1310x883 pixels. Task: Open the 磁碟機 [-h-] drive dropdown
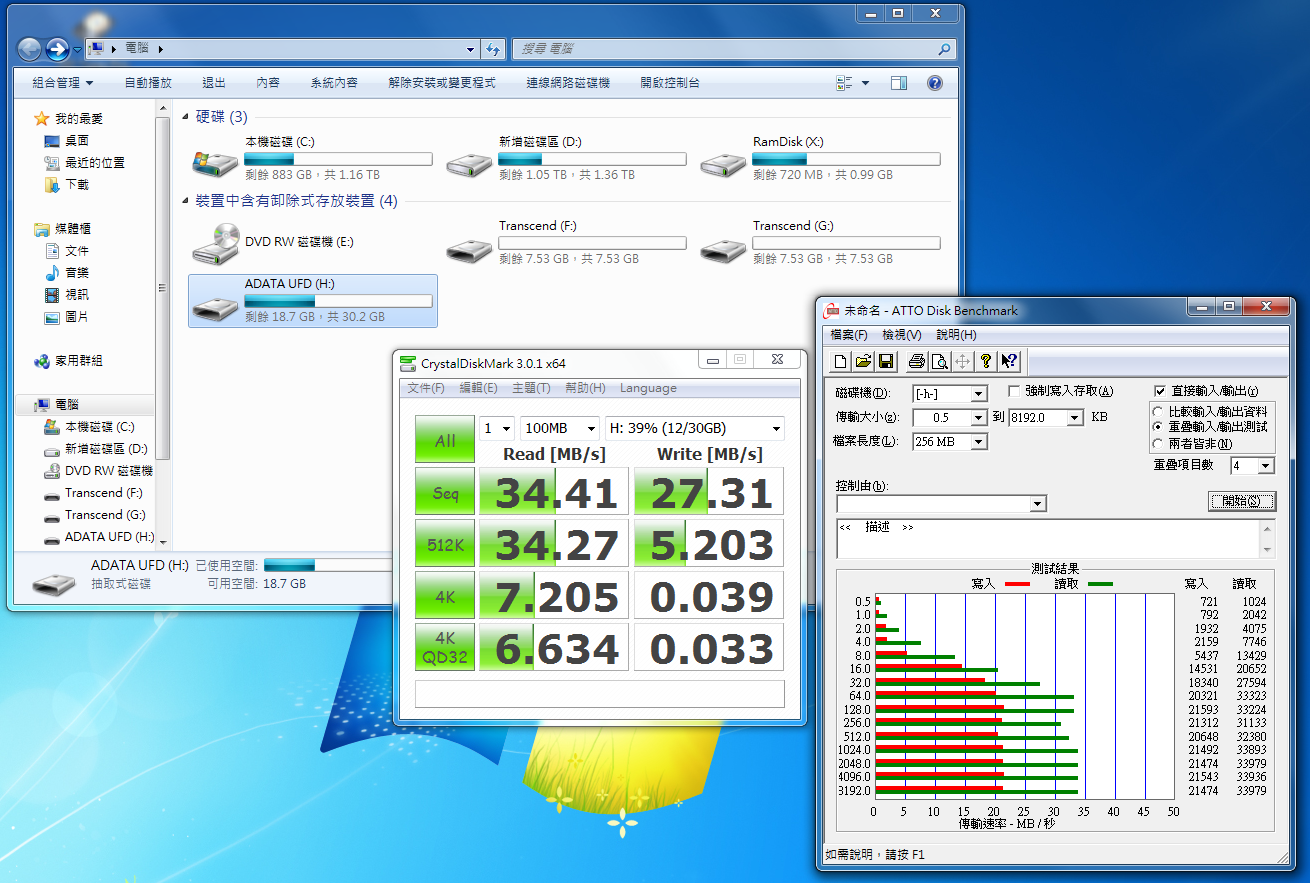[979, 394]
